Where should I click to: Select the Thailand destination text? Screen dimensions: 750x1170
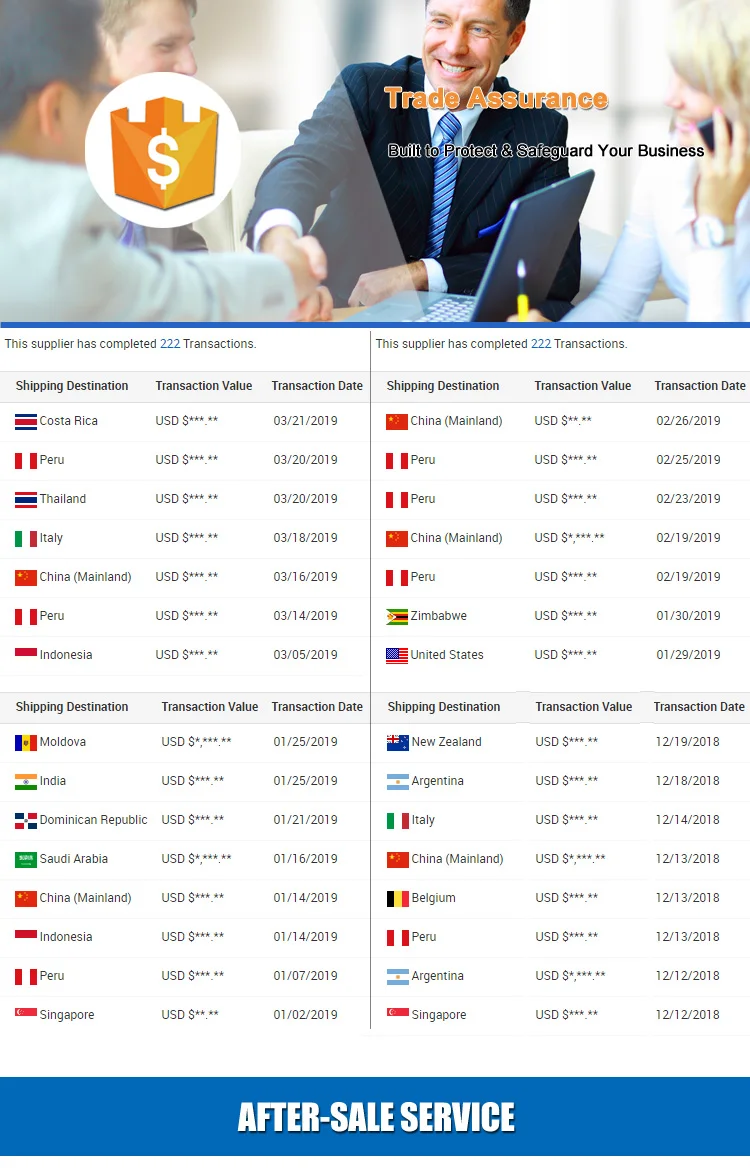(63, 498)
